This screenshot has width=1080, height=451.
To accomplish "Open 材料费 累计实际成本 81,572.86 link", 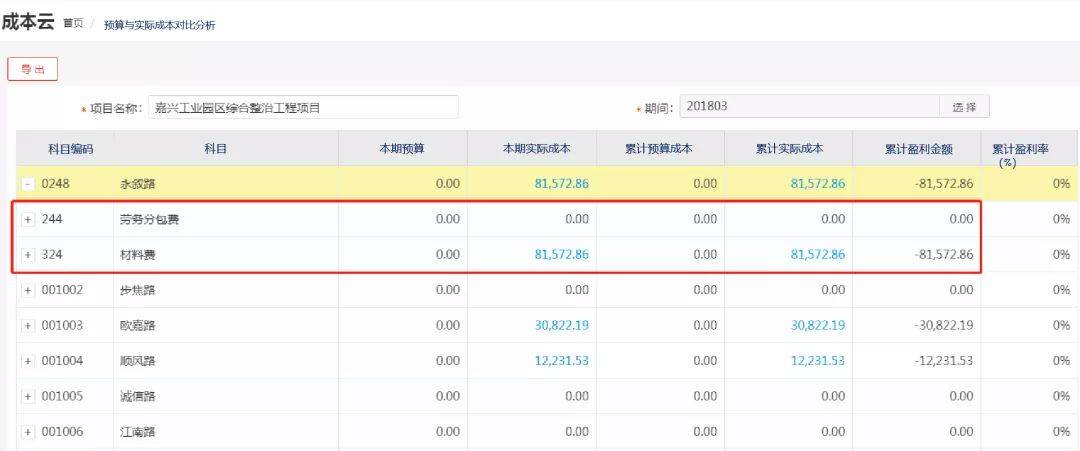I will point(818,254).
